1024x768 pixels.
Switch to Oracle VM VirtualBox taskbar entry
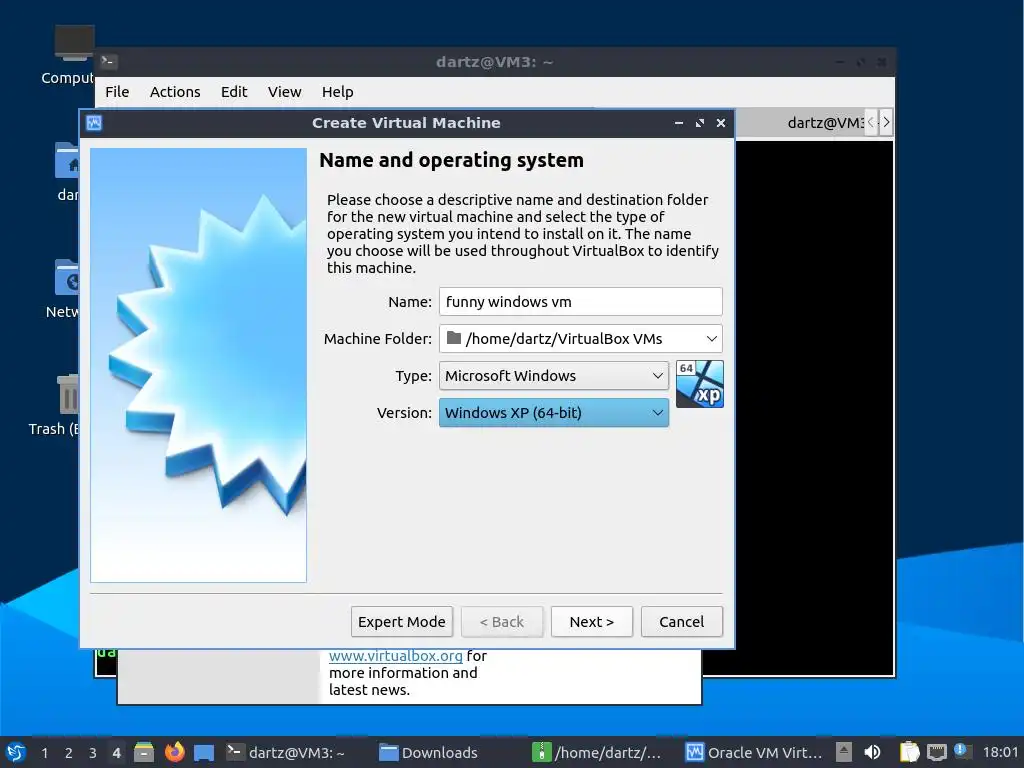pyautogui.click(x=754, y=752)
